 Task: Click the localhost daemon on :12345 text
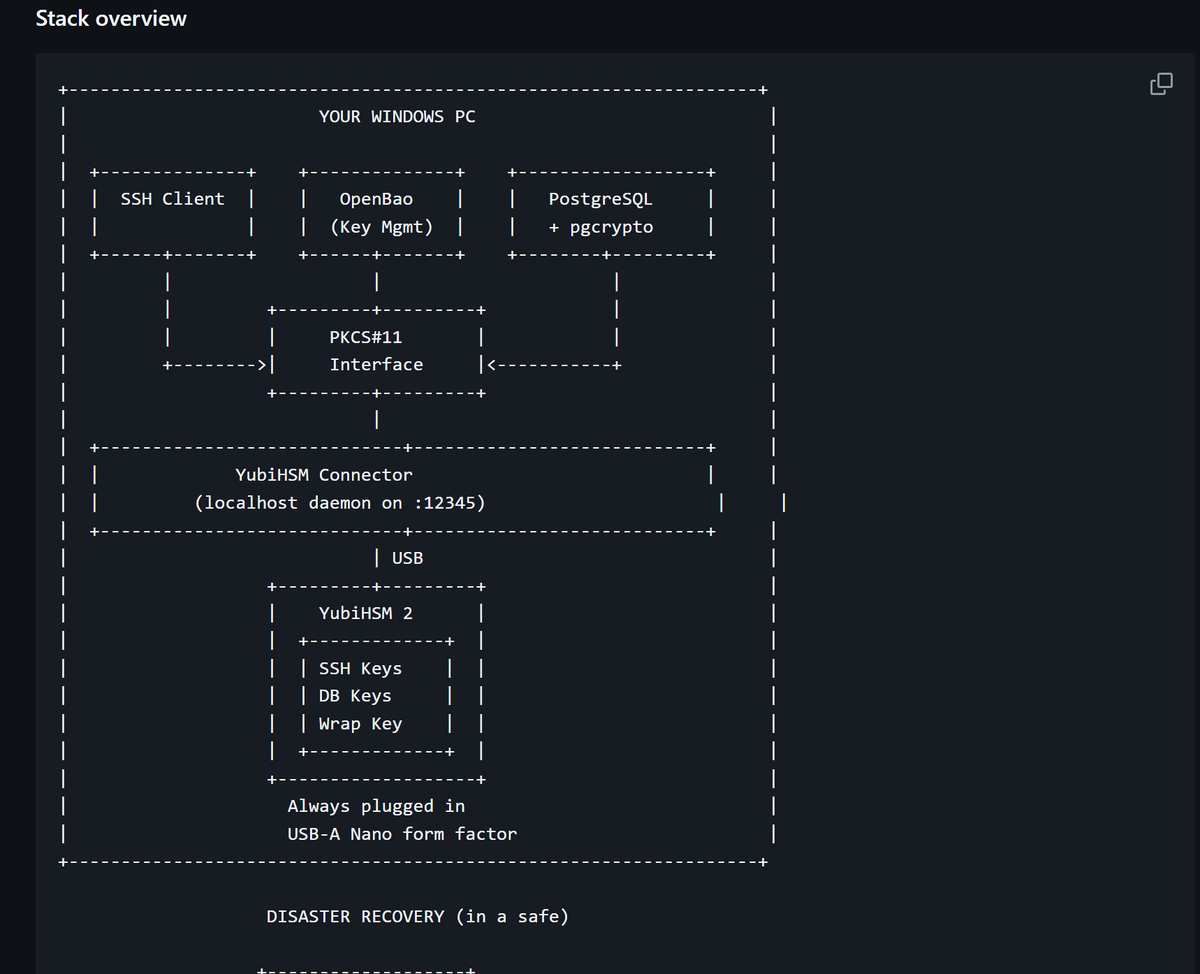340,503
